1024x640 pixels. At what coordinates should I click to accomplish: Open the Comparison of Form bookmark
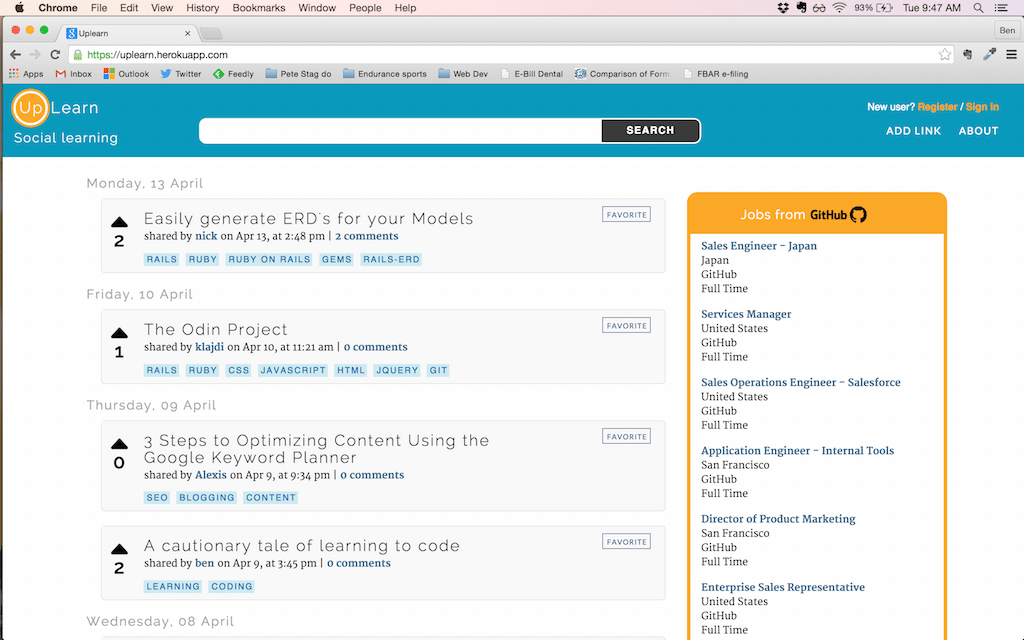pos(622,74)
